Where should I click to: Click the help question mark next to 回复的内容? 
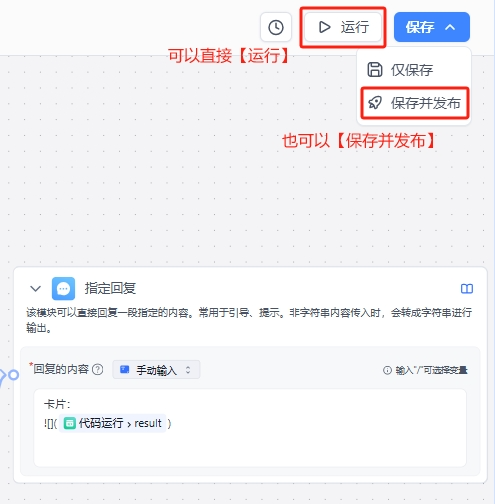point(97,369)
